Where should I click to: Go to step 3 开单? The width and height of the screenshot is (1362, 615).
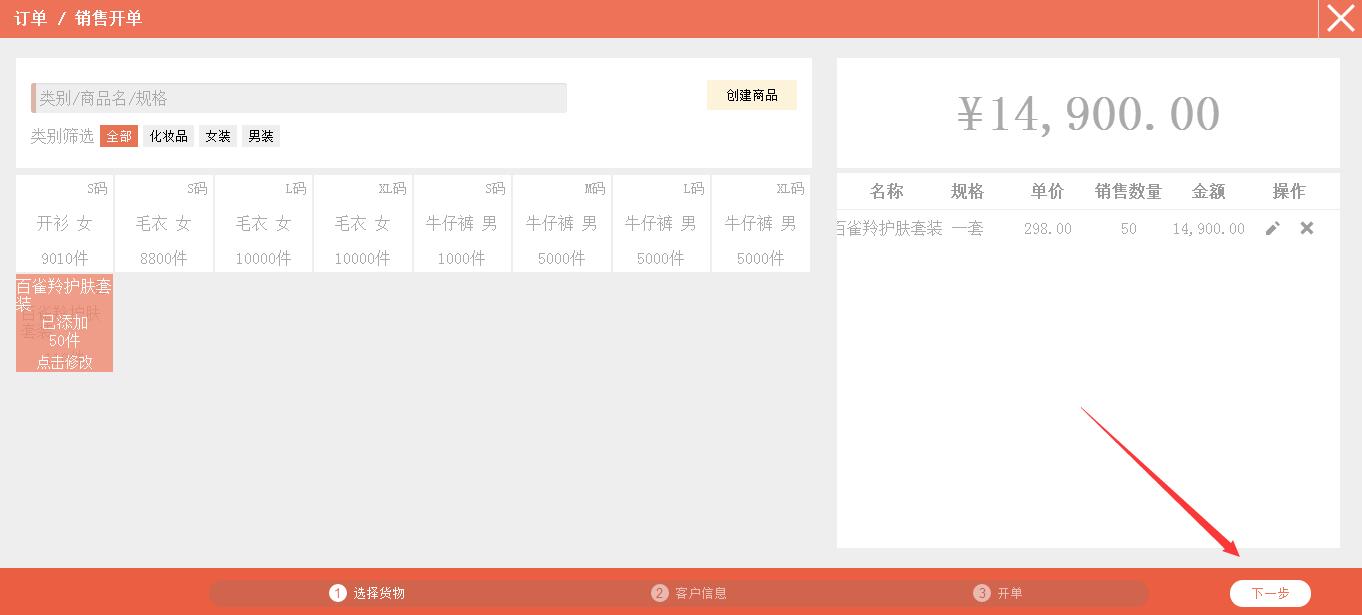[998, 593]
